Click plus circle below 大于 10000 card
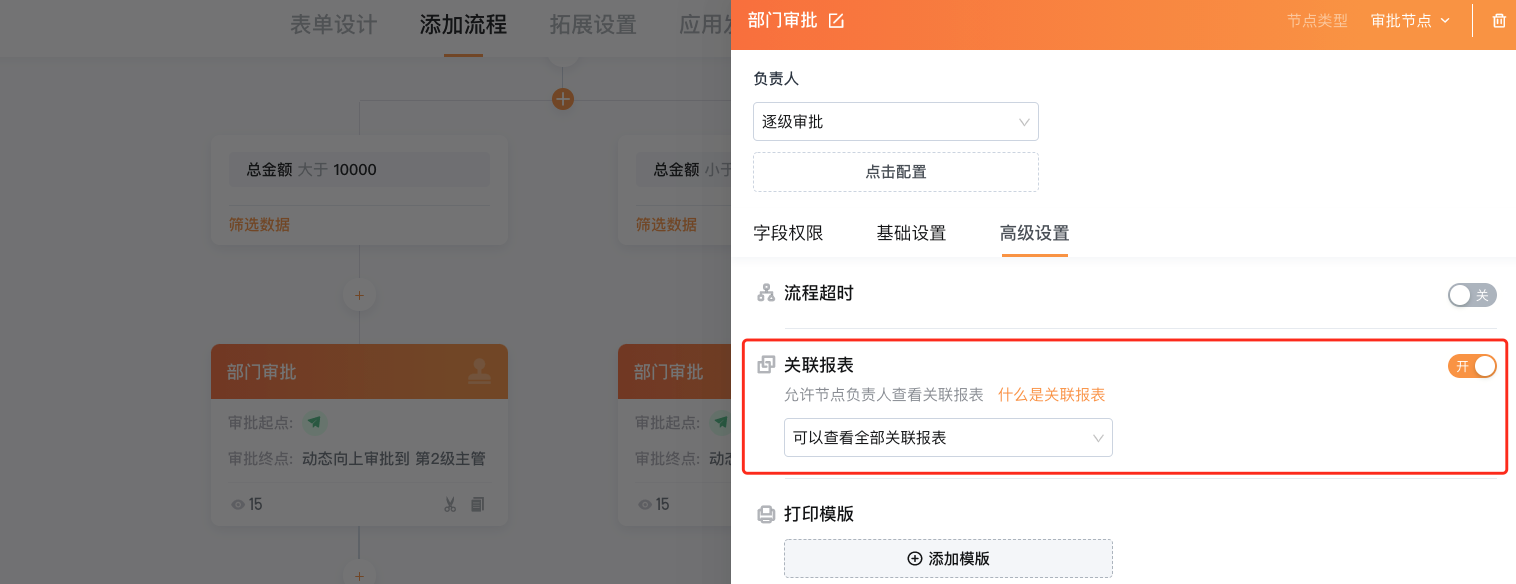Viewport: 1516px width, 584px height. (x=359, y=295)
